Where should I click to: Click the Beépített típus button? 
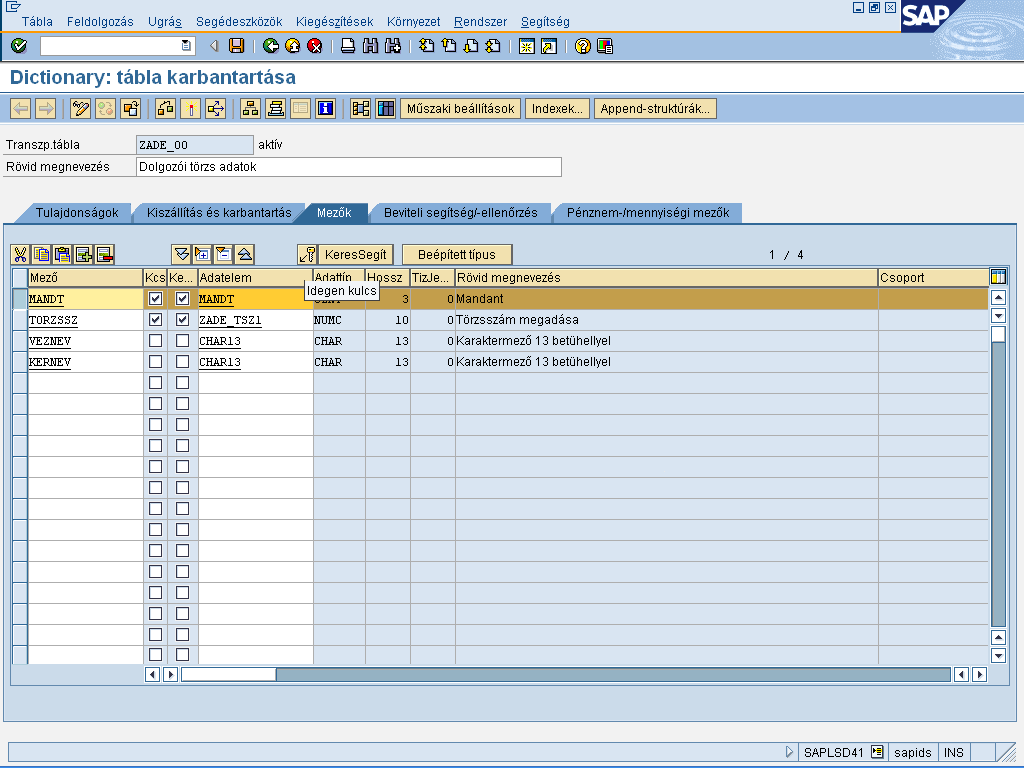click(456, 254)
